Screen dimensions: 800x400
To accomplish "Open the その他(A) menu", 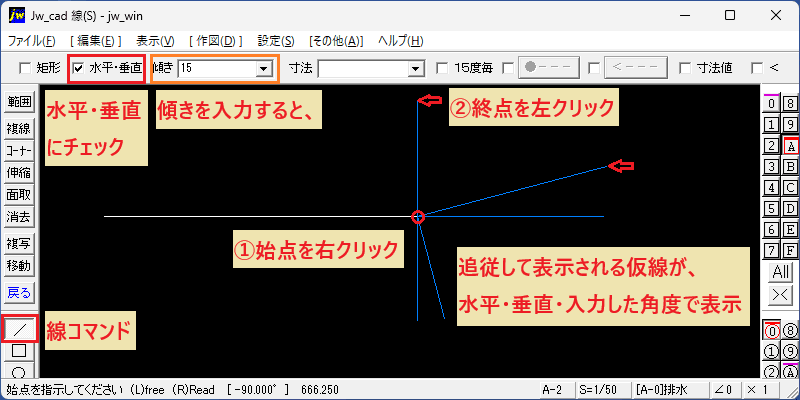I will (x=336, y=41).
